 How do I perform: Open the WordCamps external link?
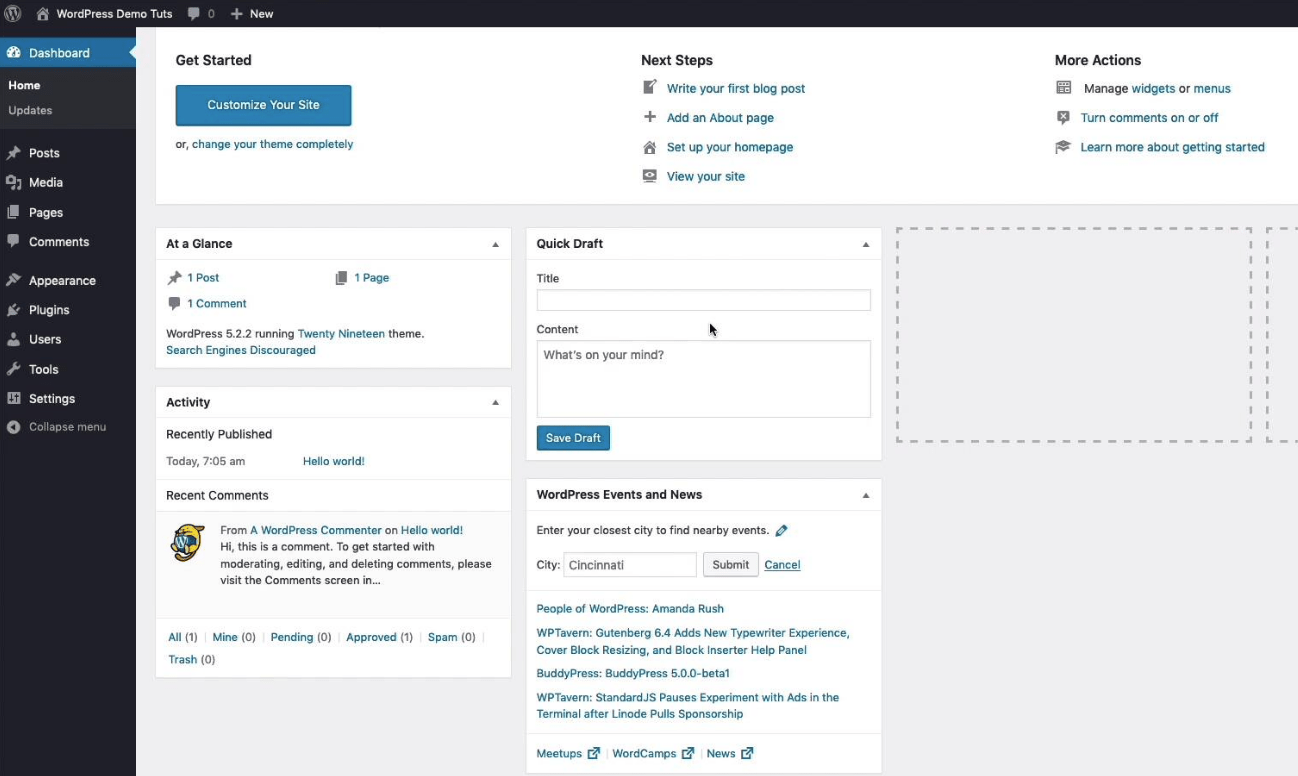coord(653,754)
